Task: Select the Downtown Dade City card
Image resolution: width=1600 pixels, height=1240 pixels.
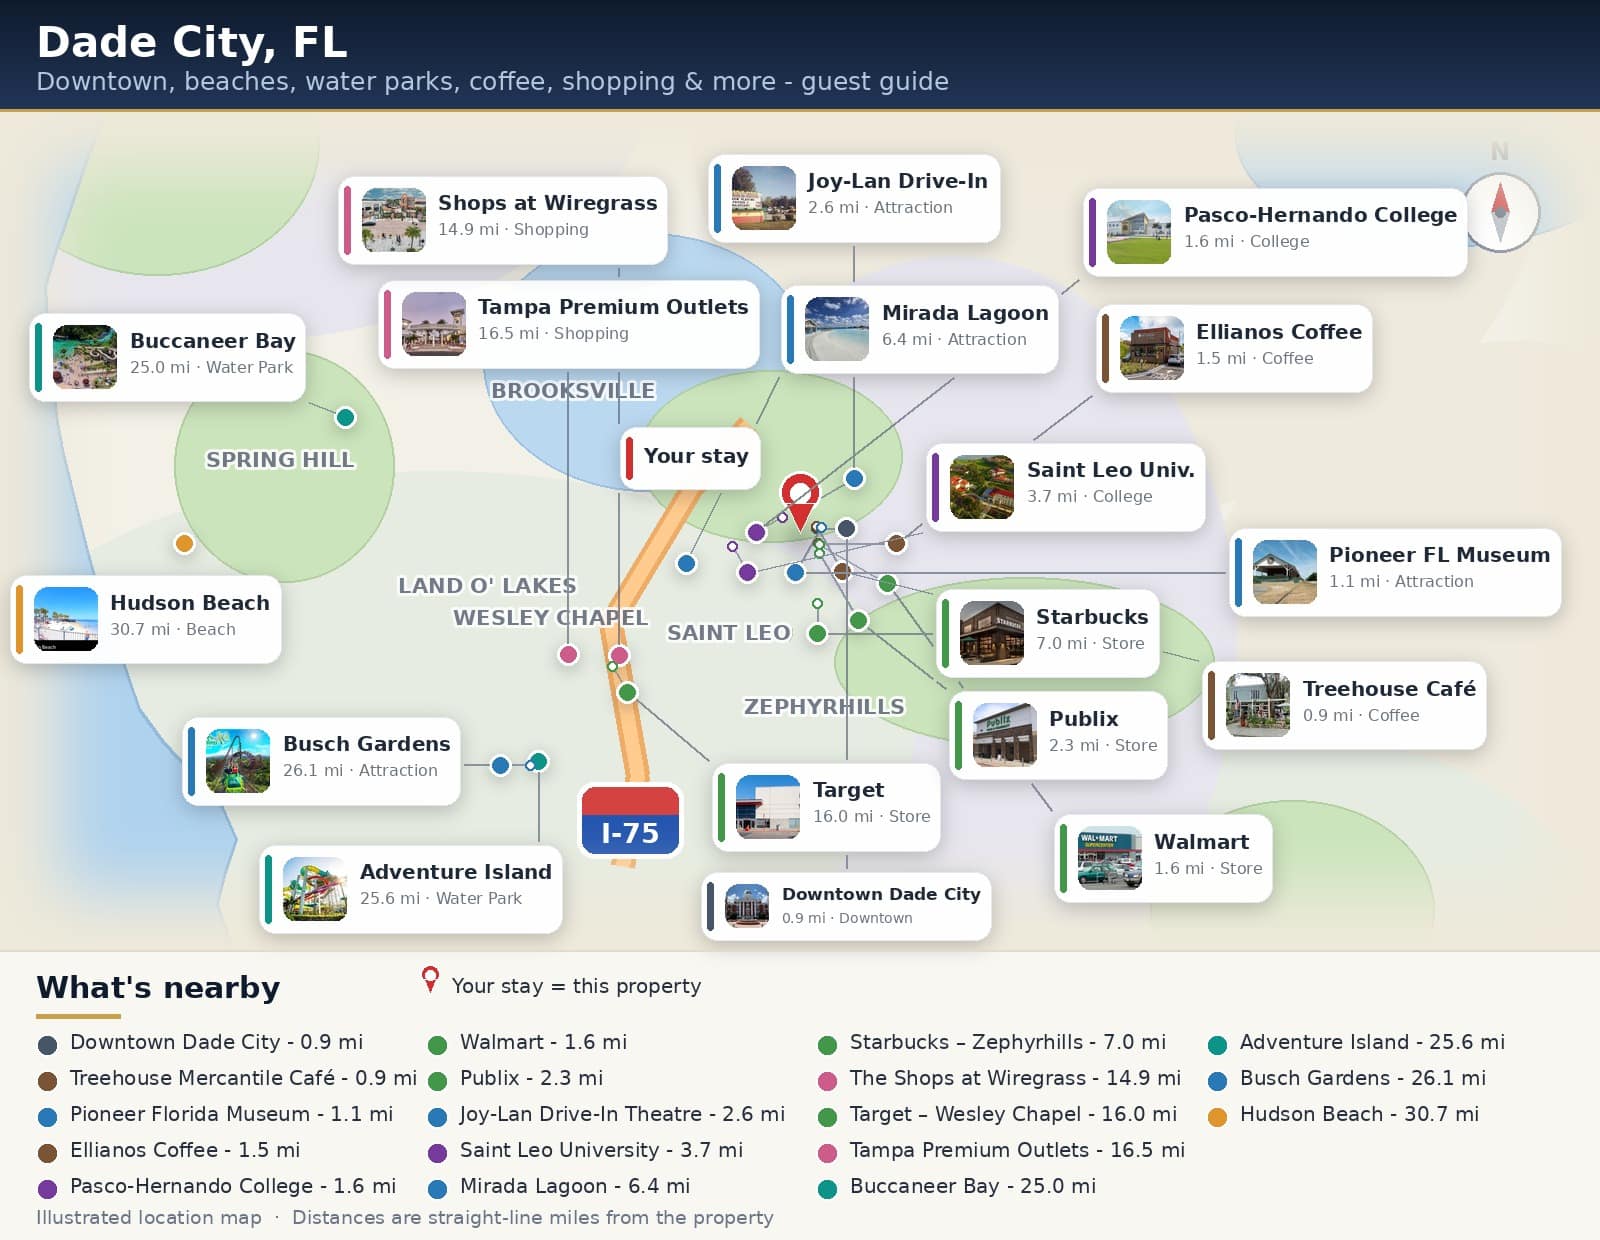Action: (847, 906)
